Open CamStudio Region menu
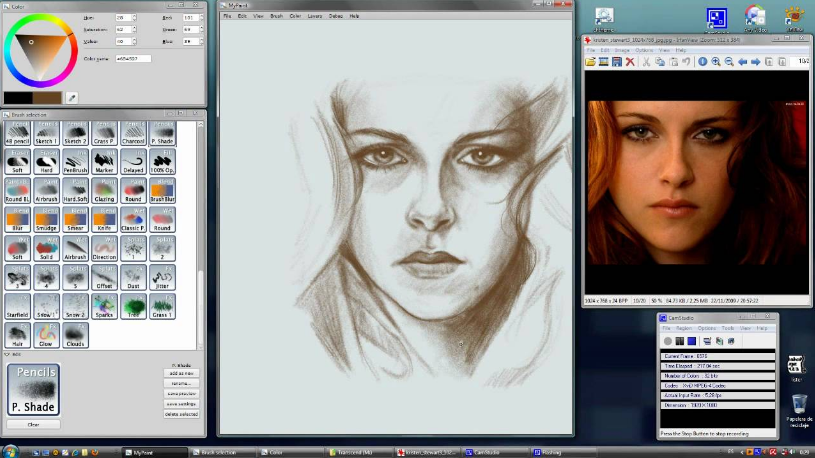The width and height of the screenshot is (815, 458). point(683,329)
